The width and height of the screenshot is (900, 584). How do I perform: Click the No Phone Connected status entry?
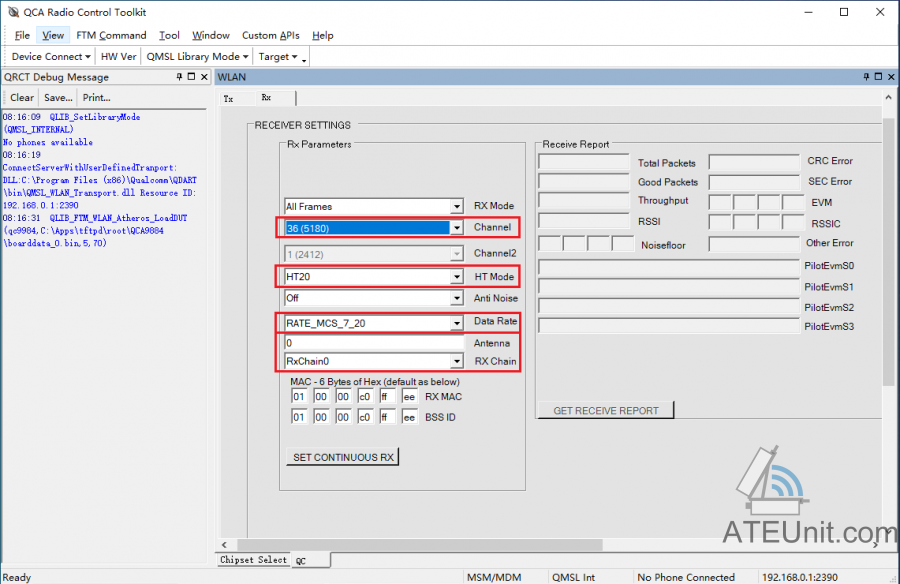coord(686,577)
